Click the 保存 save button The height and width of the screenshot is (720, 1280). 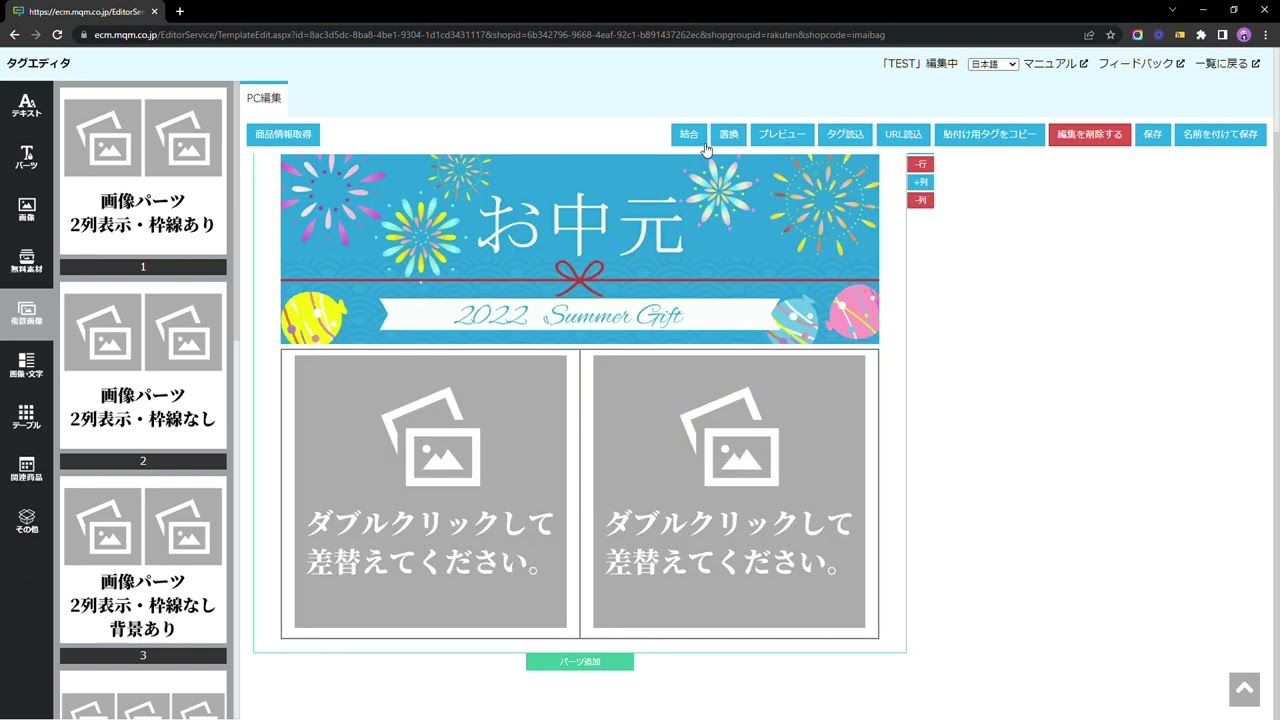1153,134
